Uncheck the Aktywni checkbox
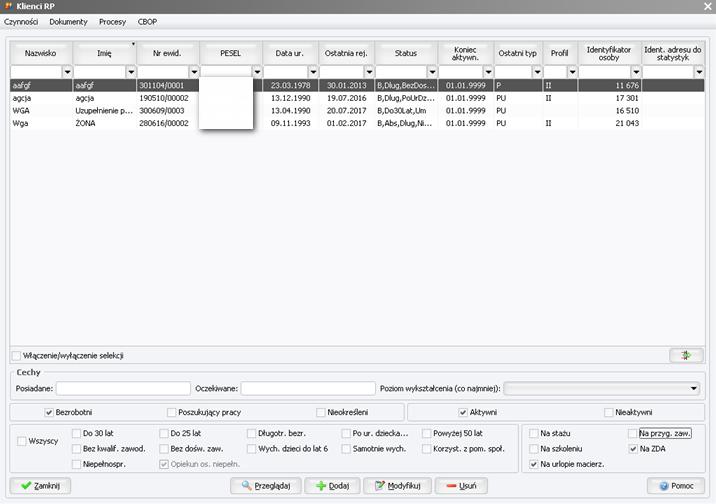The height and width of the screenshot is (504, 716). click(x=463, y=412)
